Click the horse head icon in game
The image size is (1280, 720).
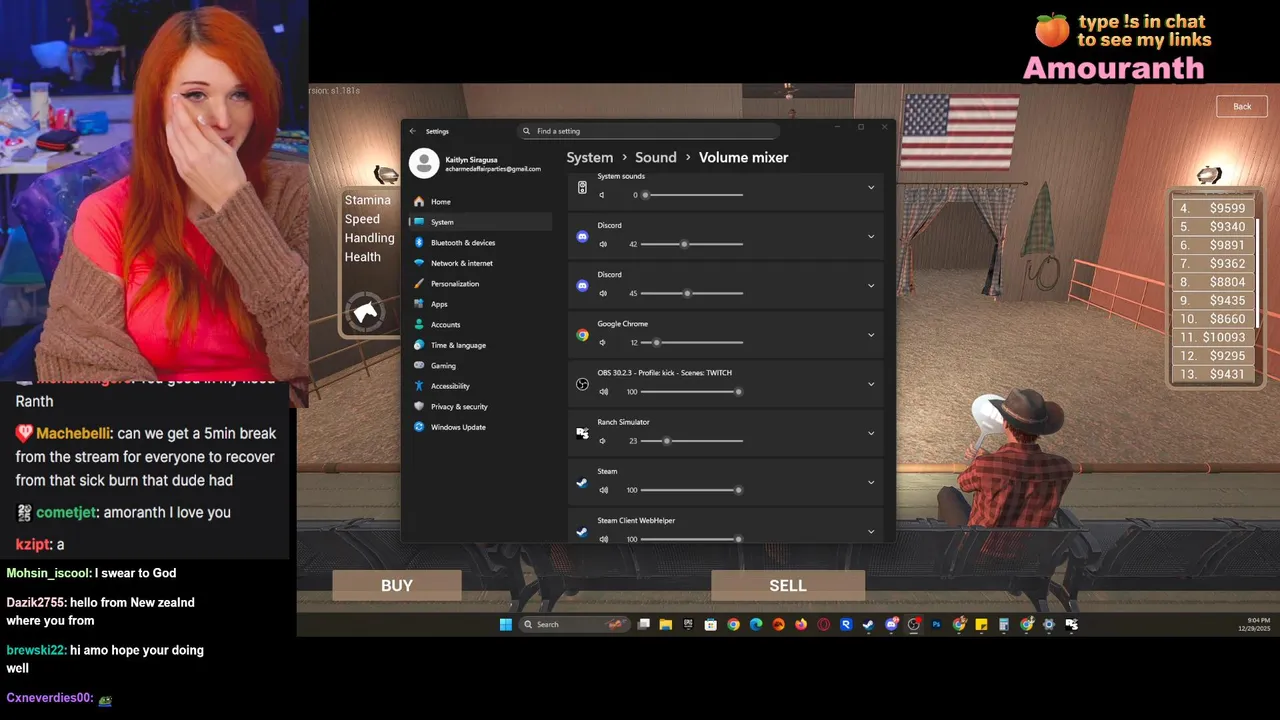[366, 312]
